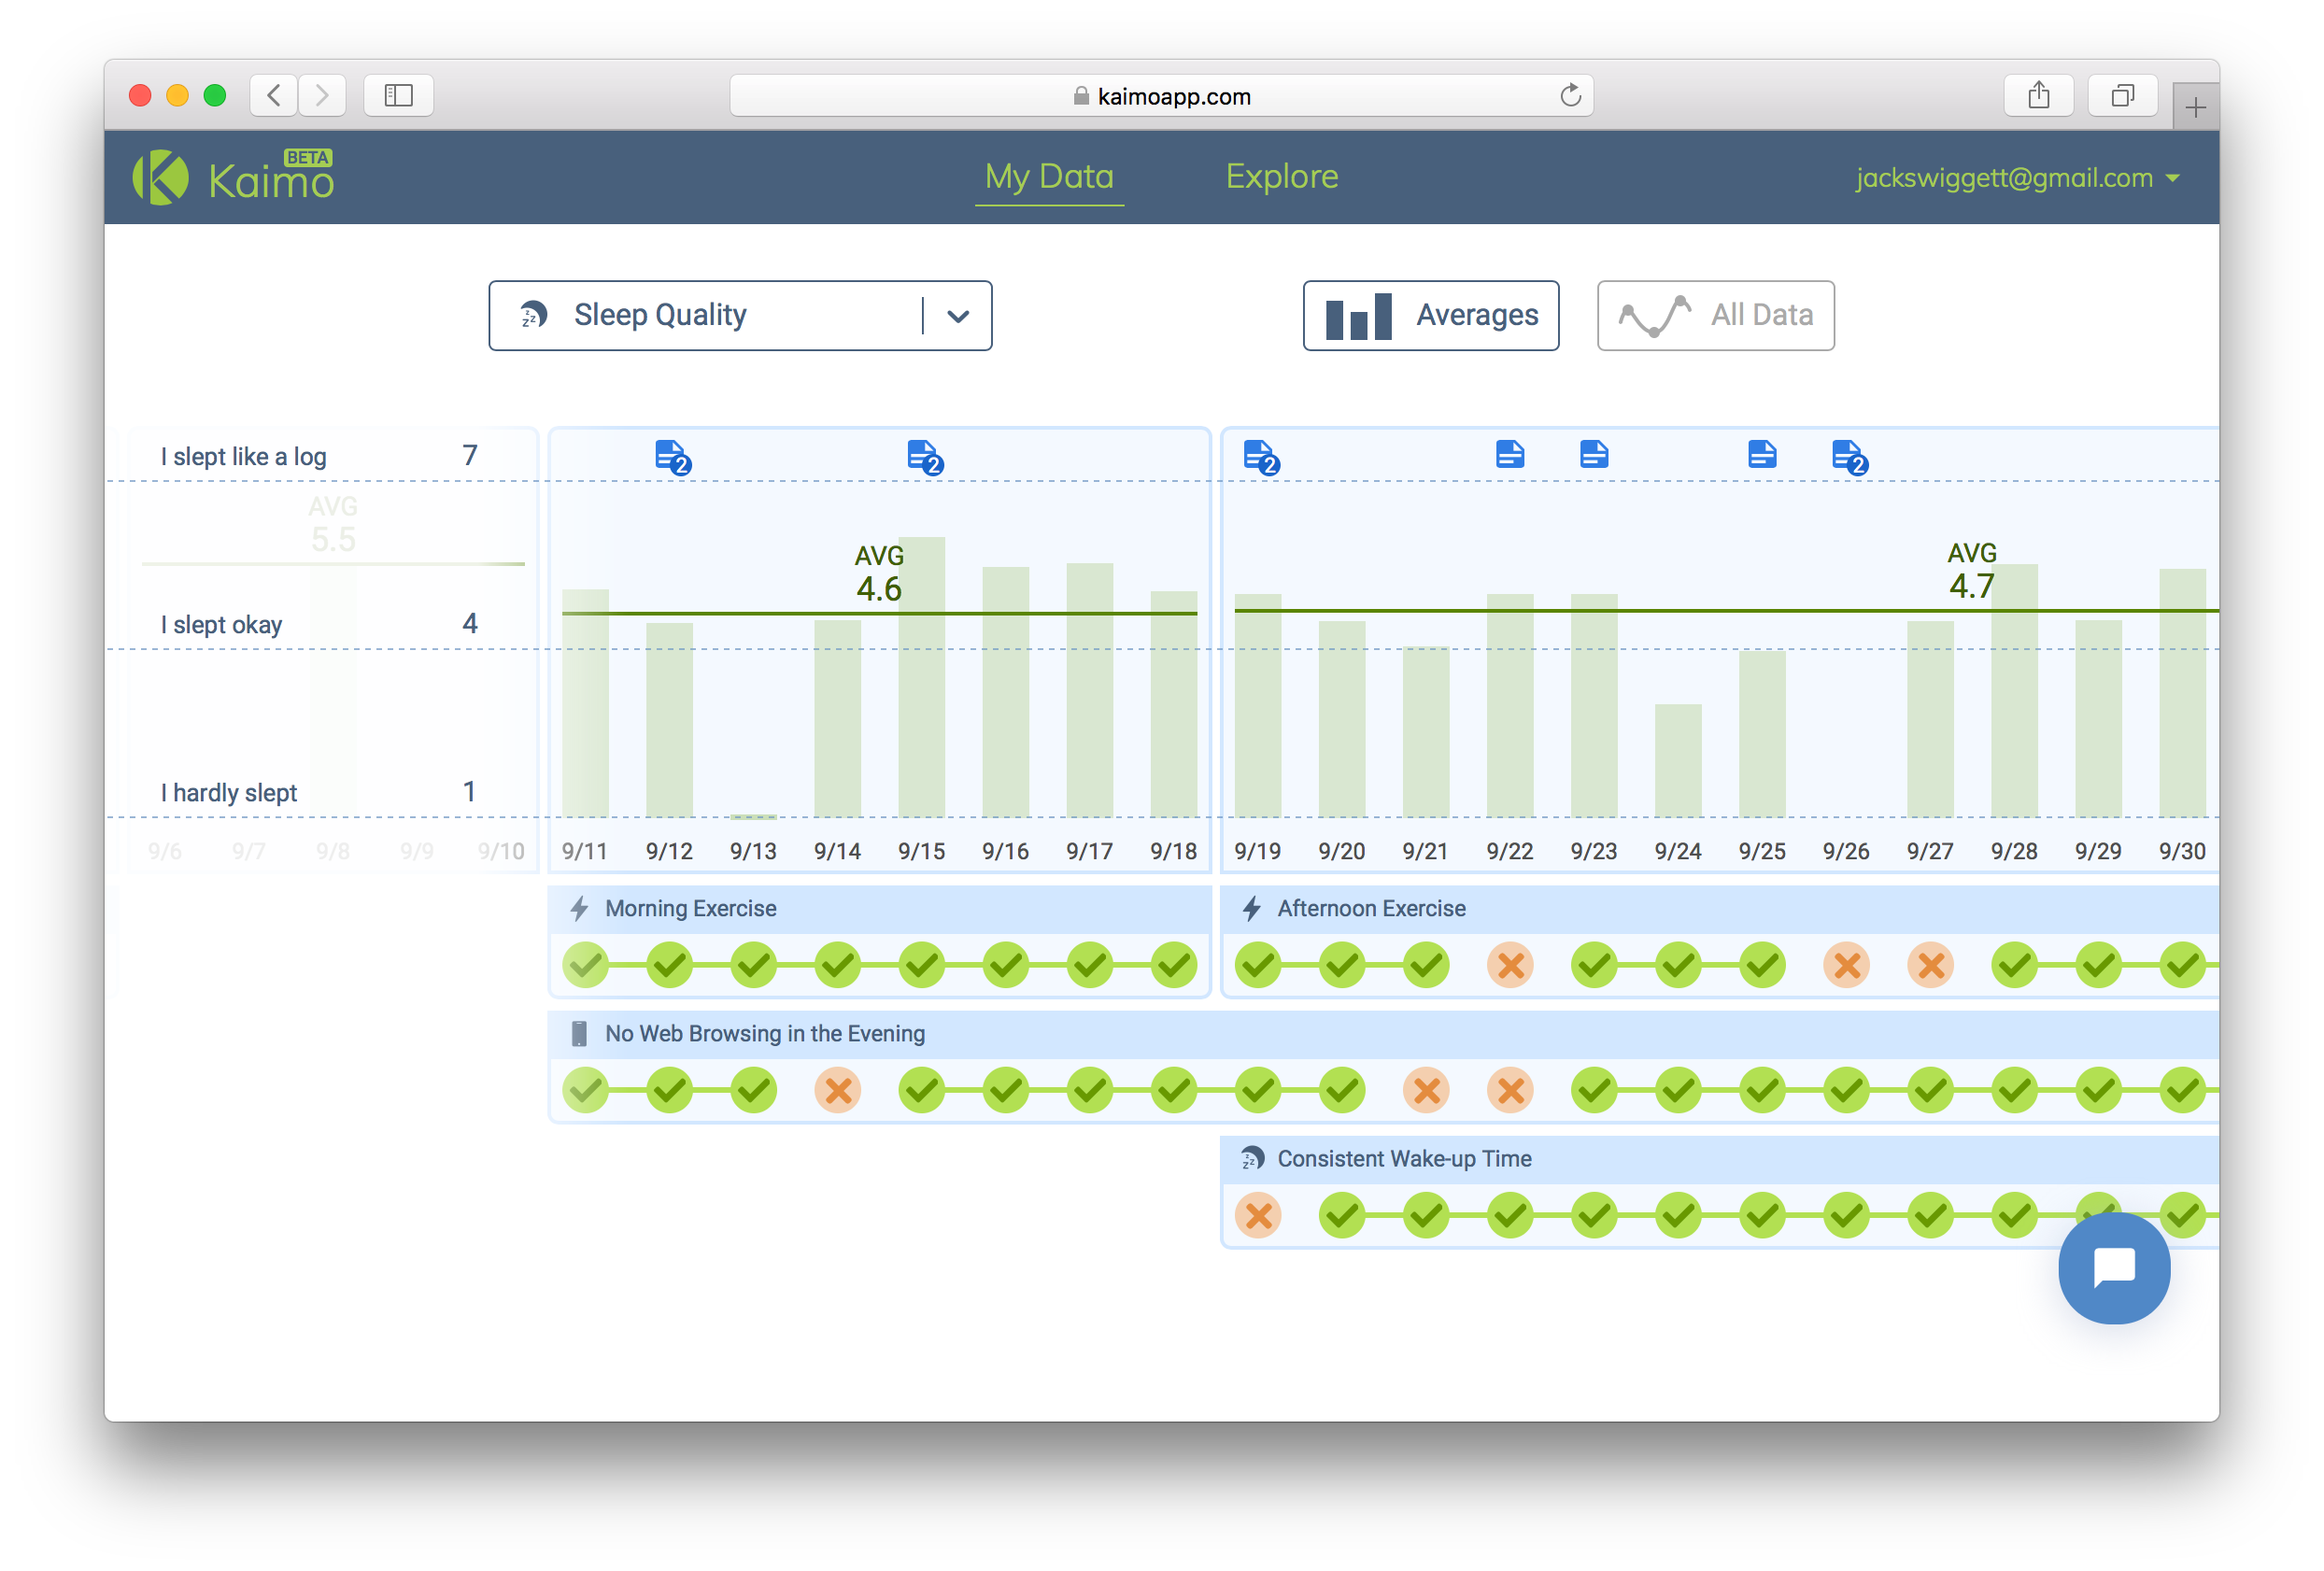
Task: Switch to the All Data view
Action: (1715, 315)
